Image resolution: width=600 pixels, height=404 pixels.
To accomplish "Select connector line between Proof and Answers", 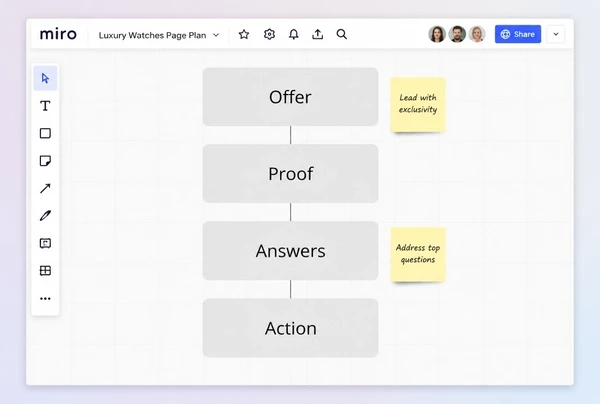I will [x=290, y=212].
